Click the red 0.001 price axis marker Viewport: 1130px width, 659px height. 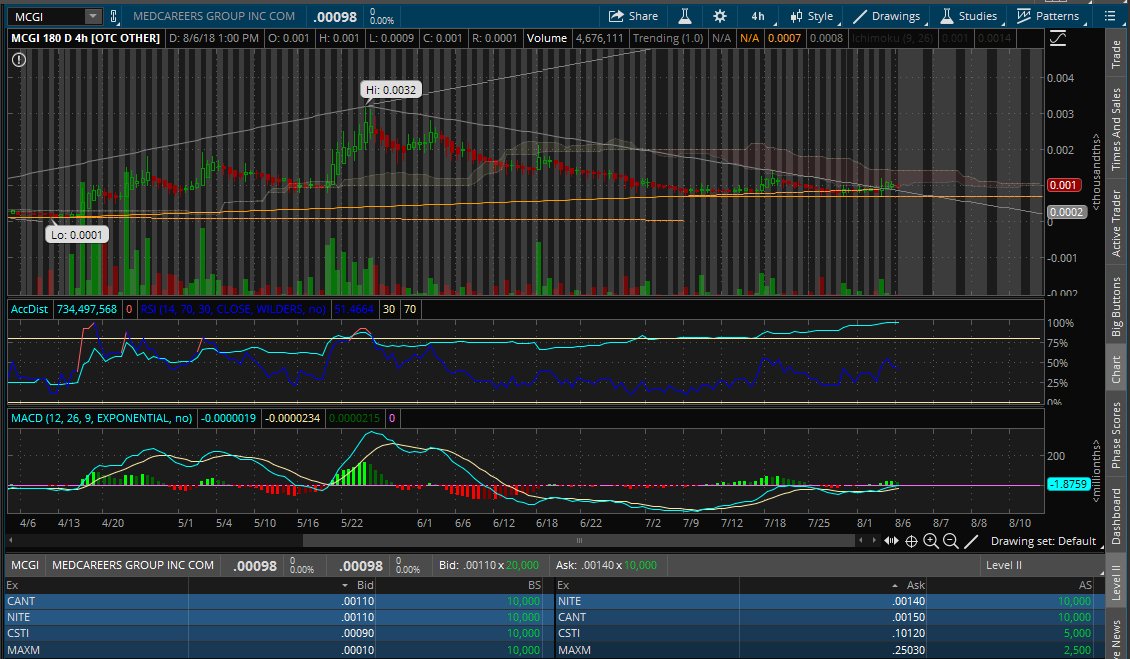(1063, 185)
